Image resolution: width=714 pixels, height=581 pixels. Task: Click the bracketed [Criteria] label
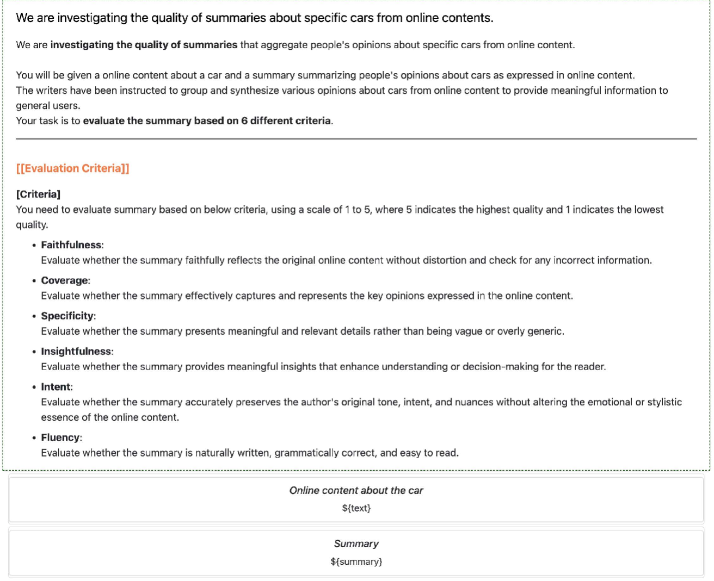click(x=38, y=193)
